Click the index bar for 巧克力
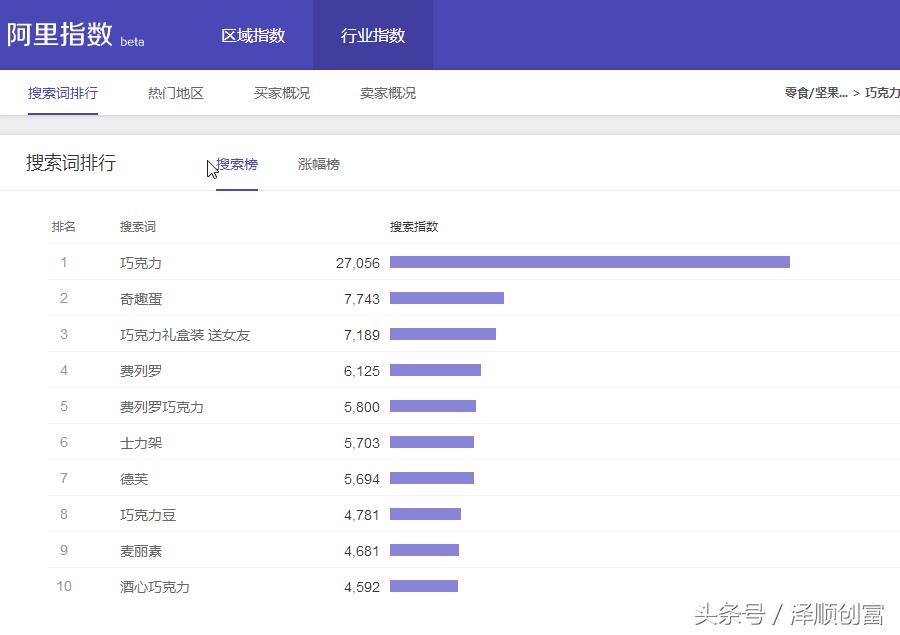900x635 pixels. click(x=590, y=262)
